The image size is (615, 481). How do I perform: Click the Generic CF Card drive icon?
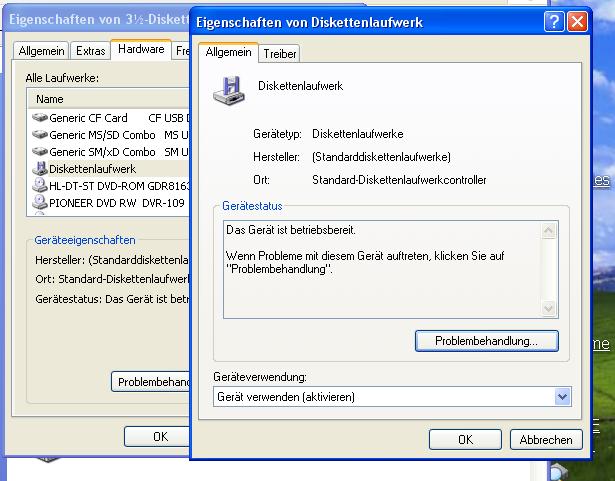click(40, 118)
